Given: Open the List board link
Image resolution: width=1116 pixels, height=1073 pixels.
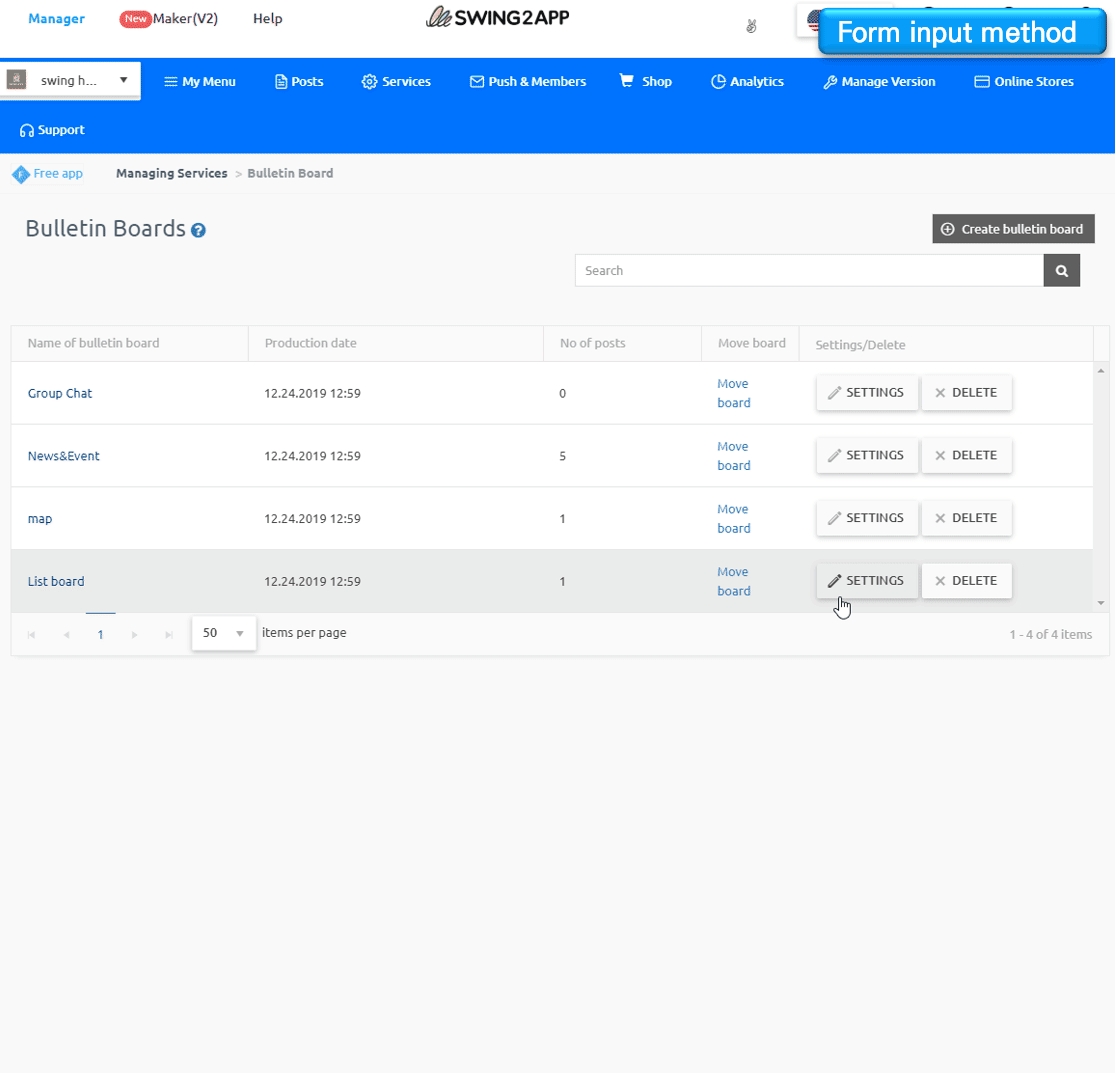Looking at the screenshot, I should click(56, 581).
